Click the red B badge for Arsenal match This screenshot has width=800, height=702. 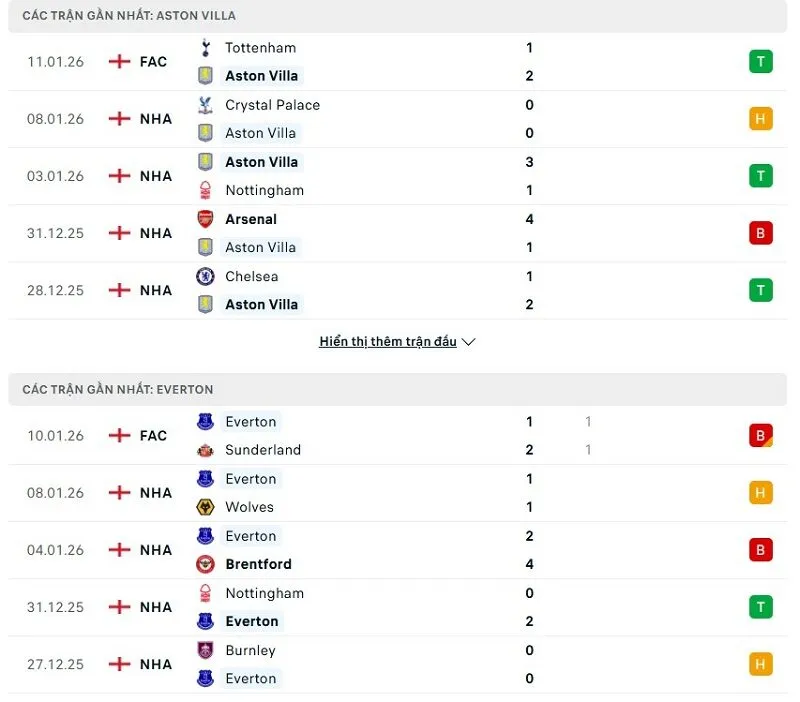pyautogui.click(x=761, y=233)
